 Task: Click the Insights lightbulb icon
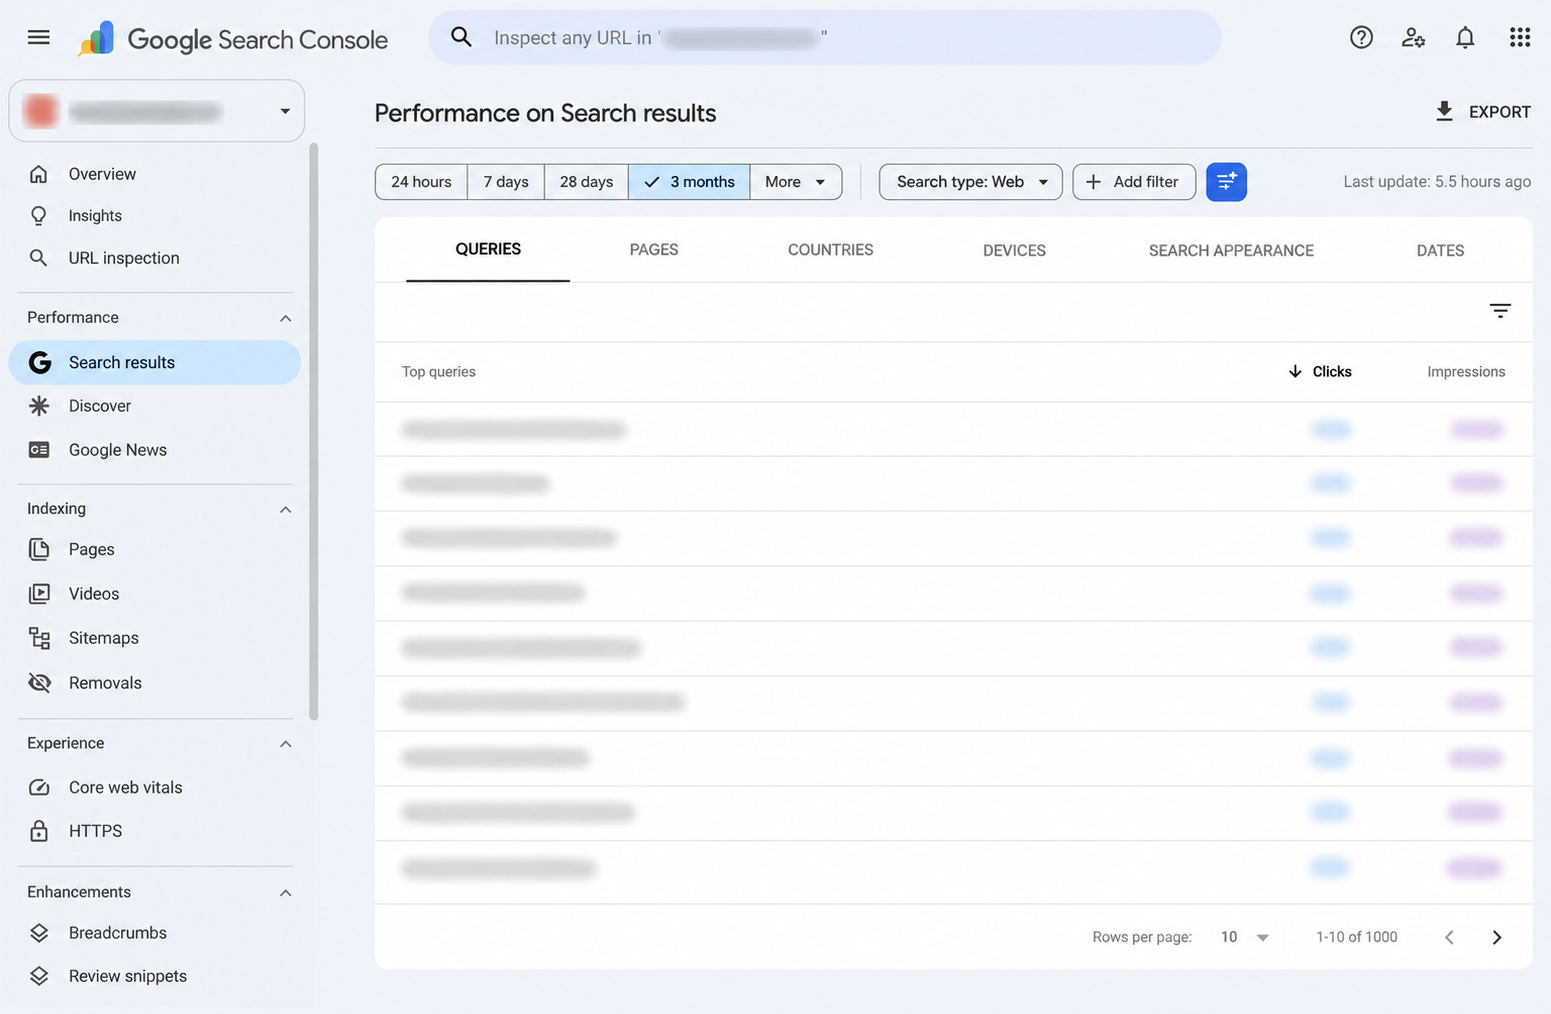[x=38, y=216]
